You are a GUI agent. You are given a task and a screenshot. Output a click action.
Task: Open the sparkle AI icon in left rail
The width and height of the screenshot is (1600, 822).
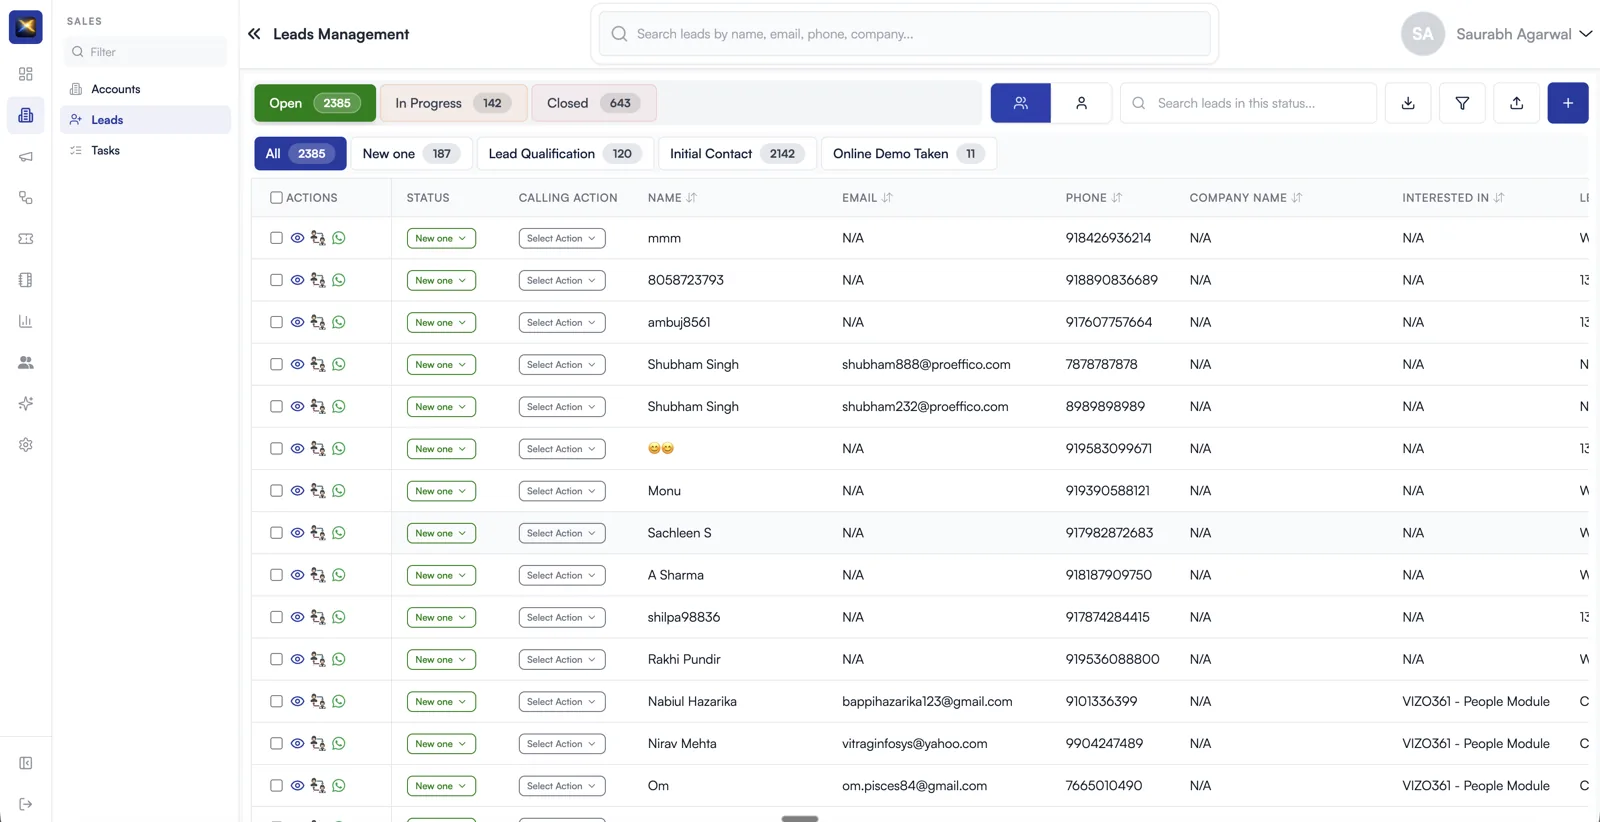pyautogui.click(x=26, y=404)
